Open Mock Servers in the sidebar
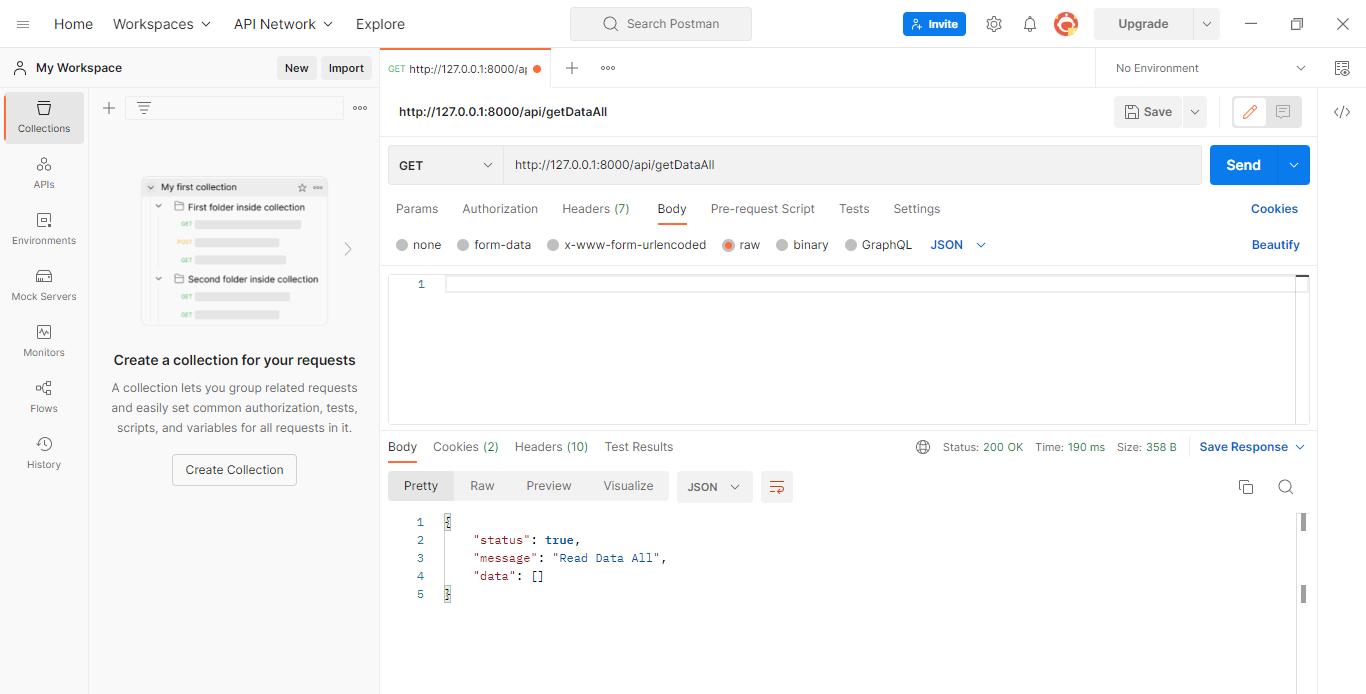 tap(44, 285)
